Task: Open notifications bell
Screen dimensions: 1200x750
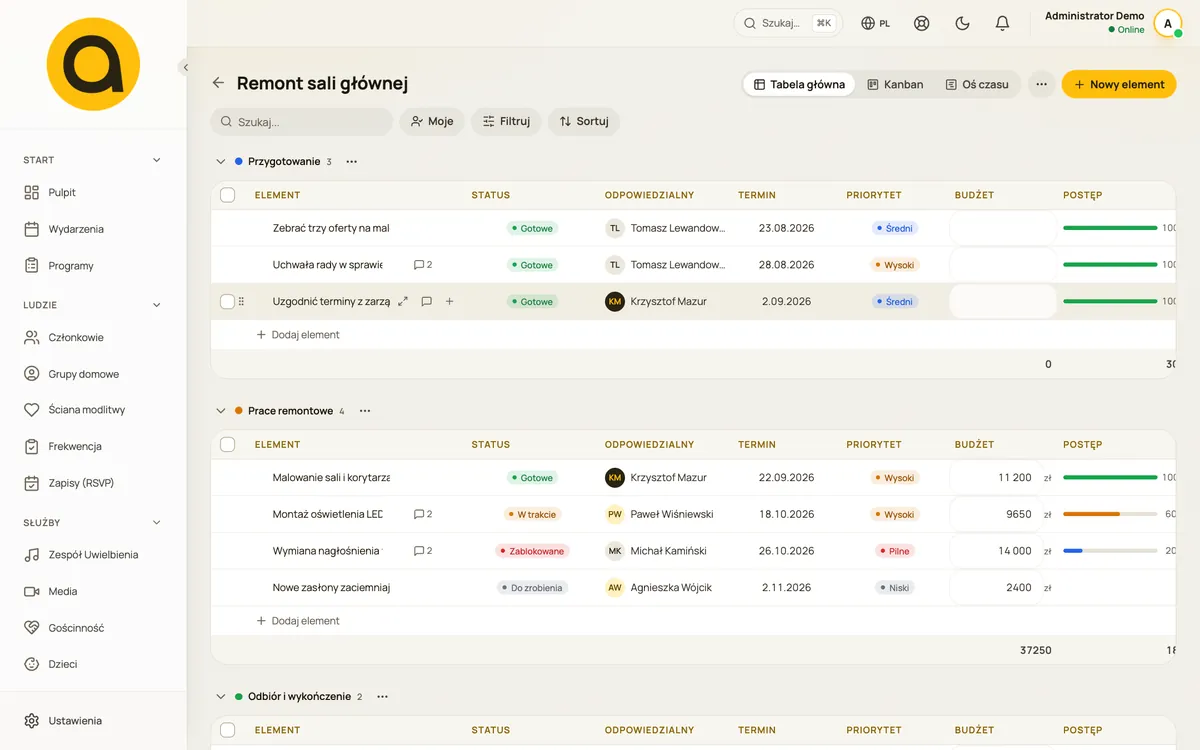Action: point(1002,23)
